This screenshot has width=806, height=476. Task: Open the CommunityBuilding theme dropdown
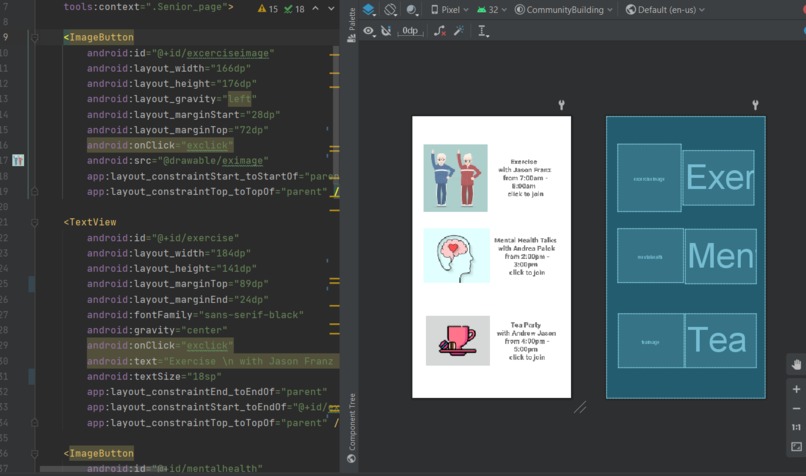[563, 10]
